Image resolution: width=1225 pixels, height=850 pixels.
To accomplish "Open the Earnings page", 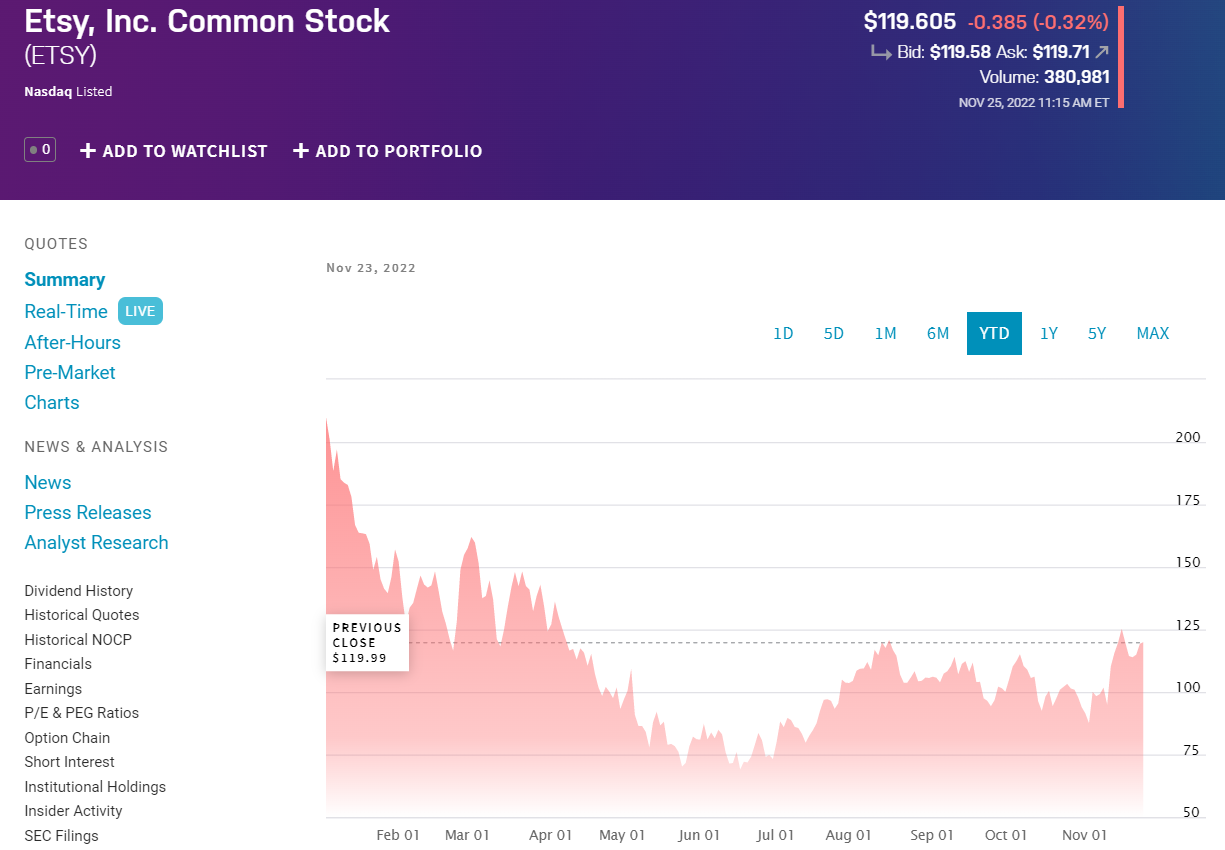I will 53,689.
